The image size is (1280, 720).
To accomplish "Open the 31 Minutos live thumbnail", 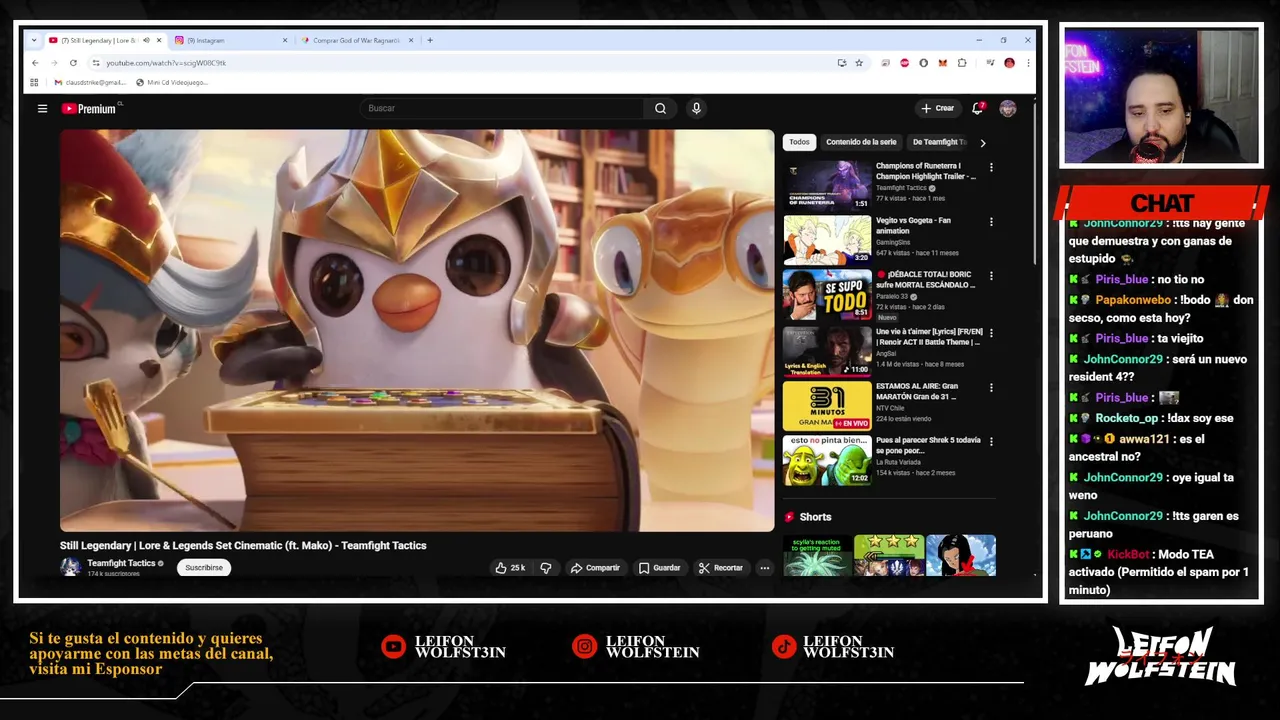I will 827,405.
